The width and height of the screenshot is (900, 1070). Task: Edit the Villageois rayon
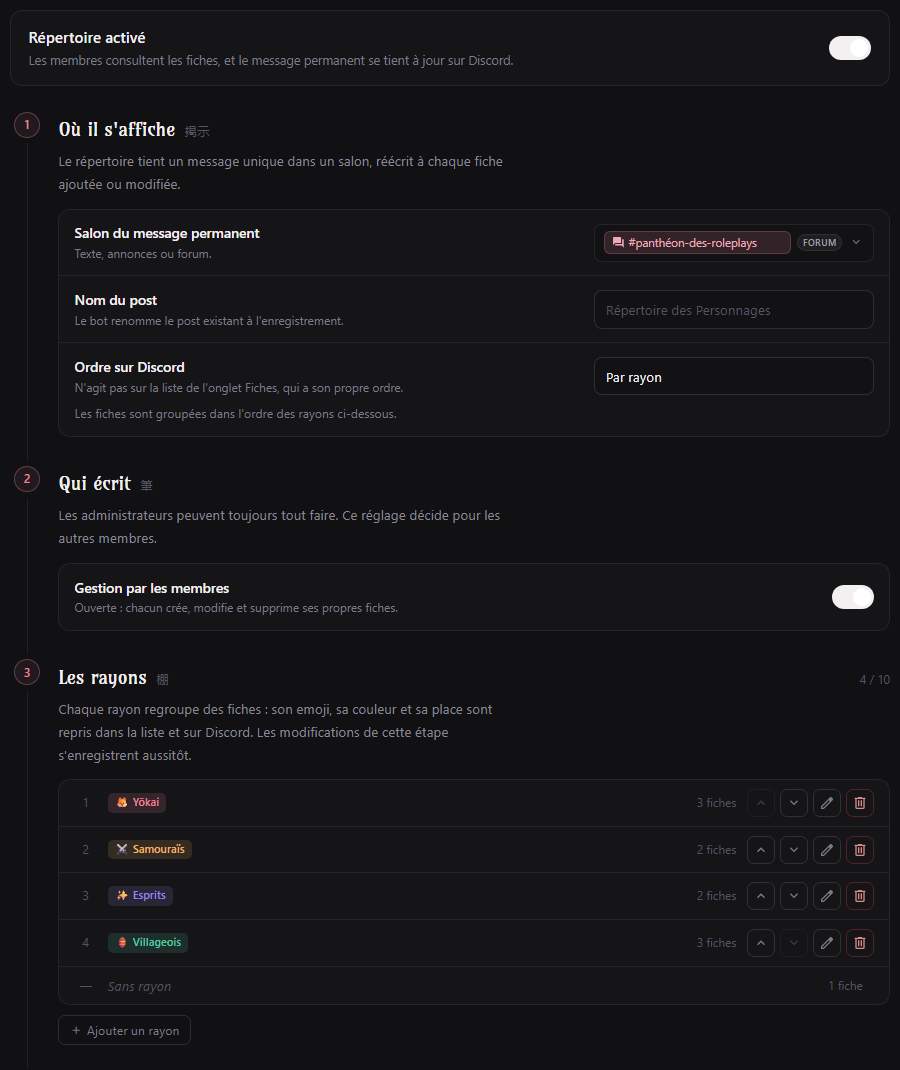tap(827, 942)
